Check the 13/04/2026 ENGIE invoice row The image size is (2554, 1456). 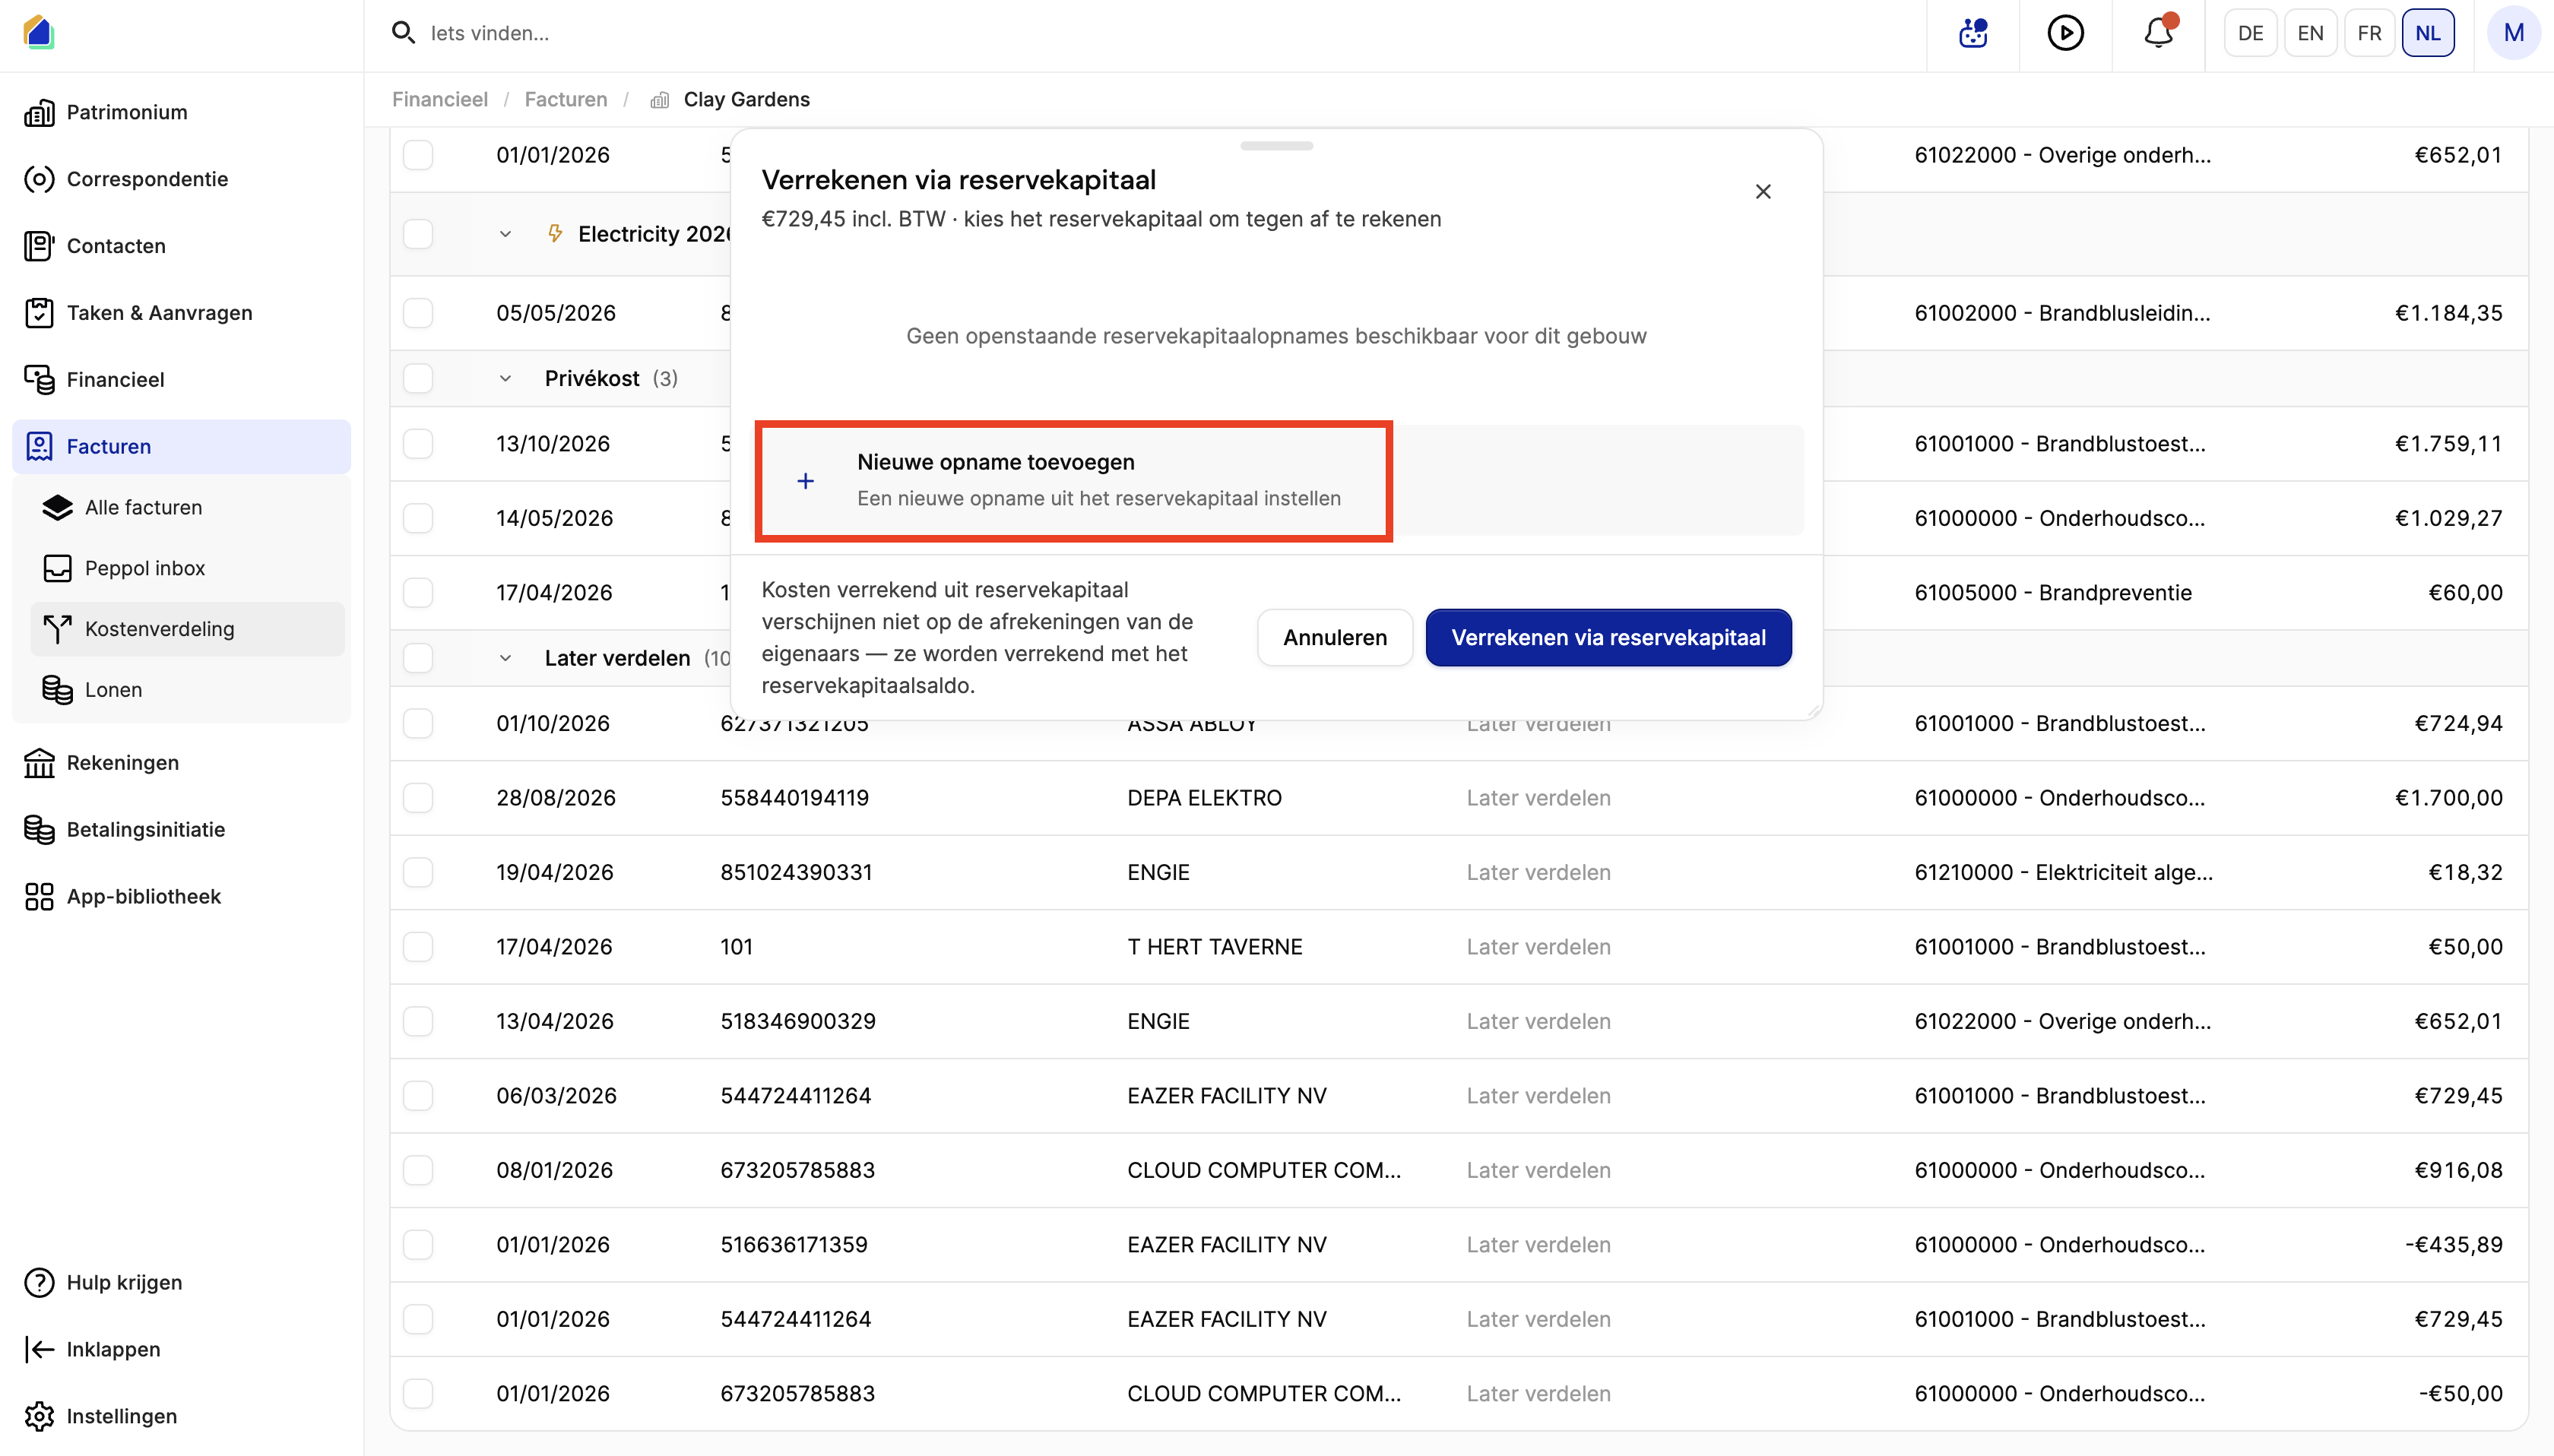(x=418, y=1021)
